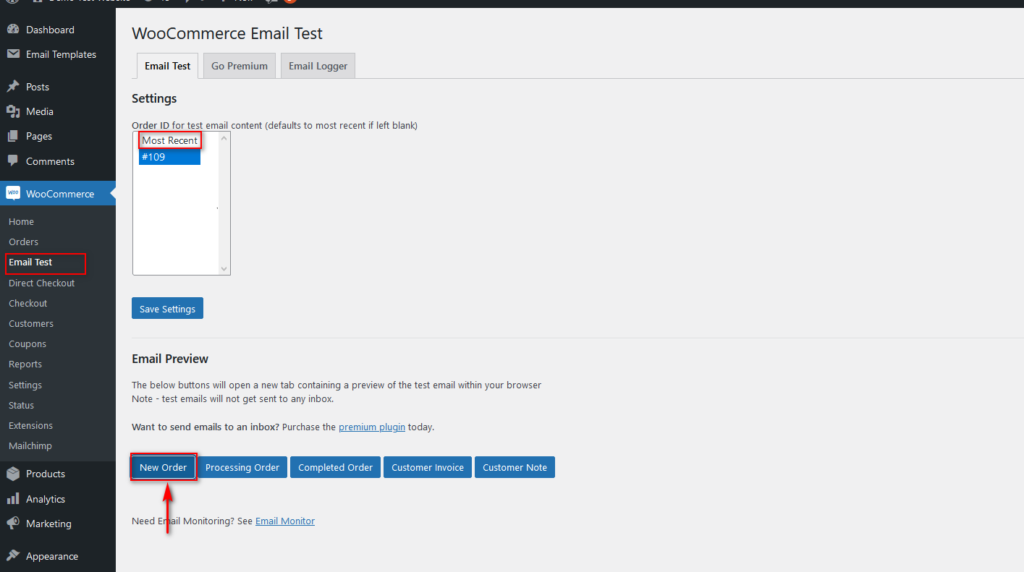Open WooCommerce Settings submenu item
This screenshot has width=1024, height=572.
[25, 385]
